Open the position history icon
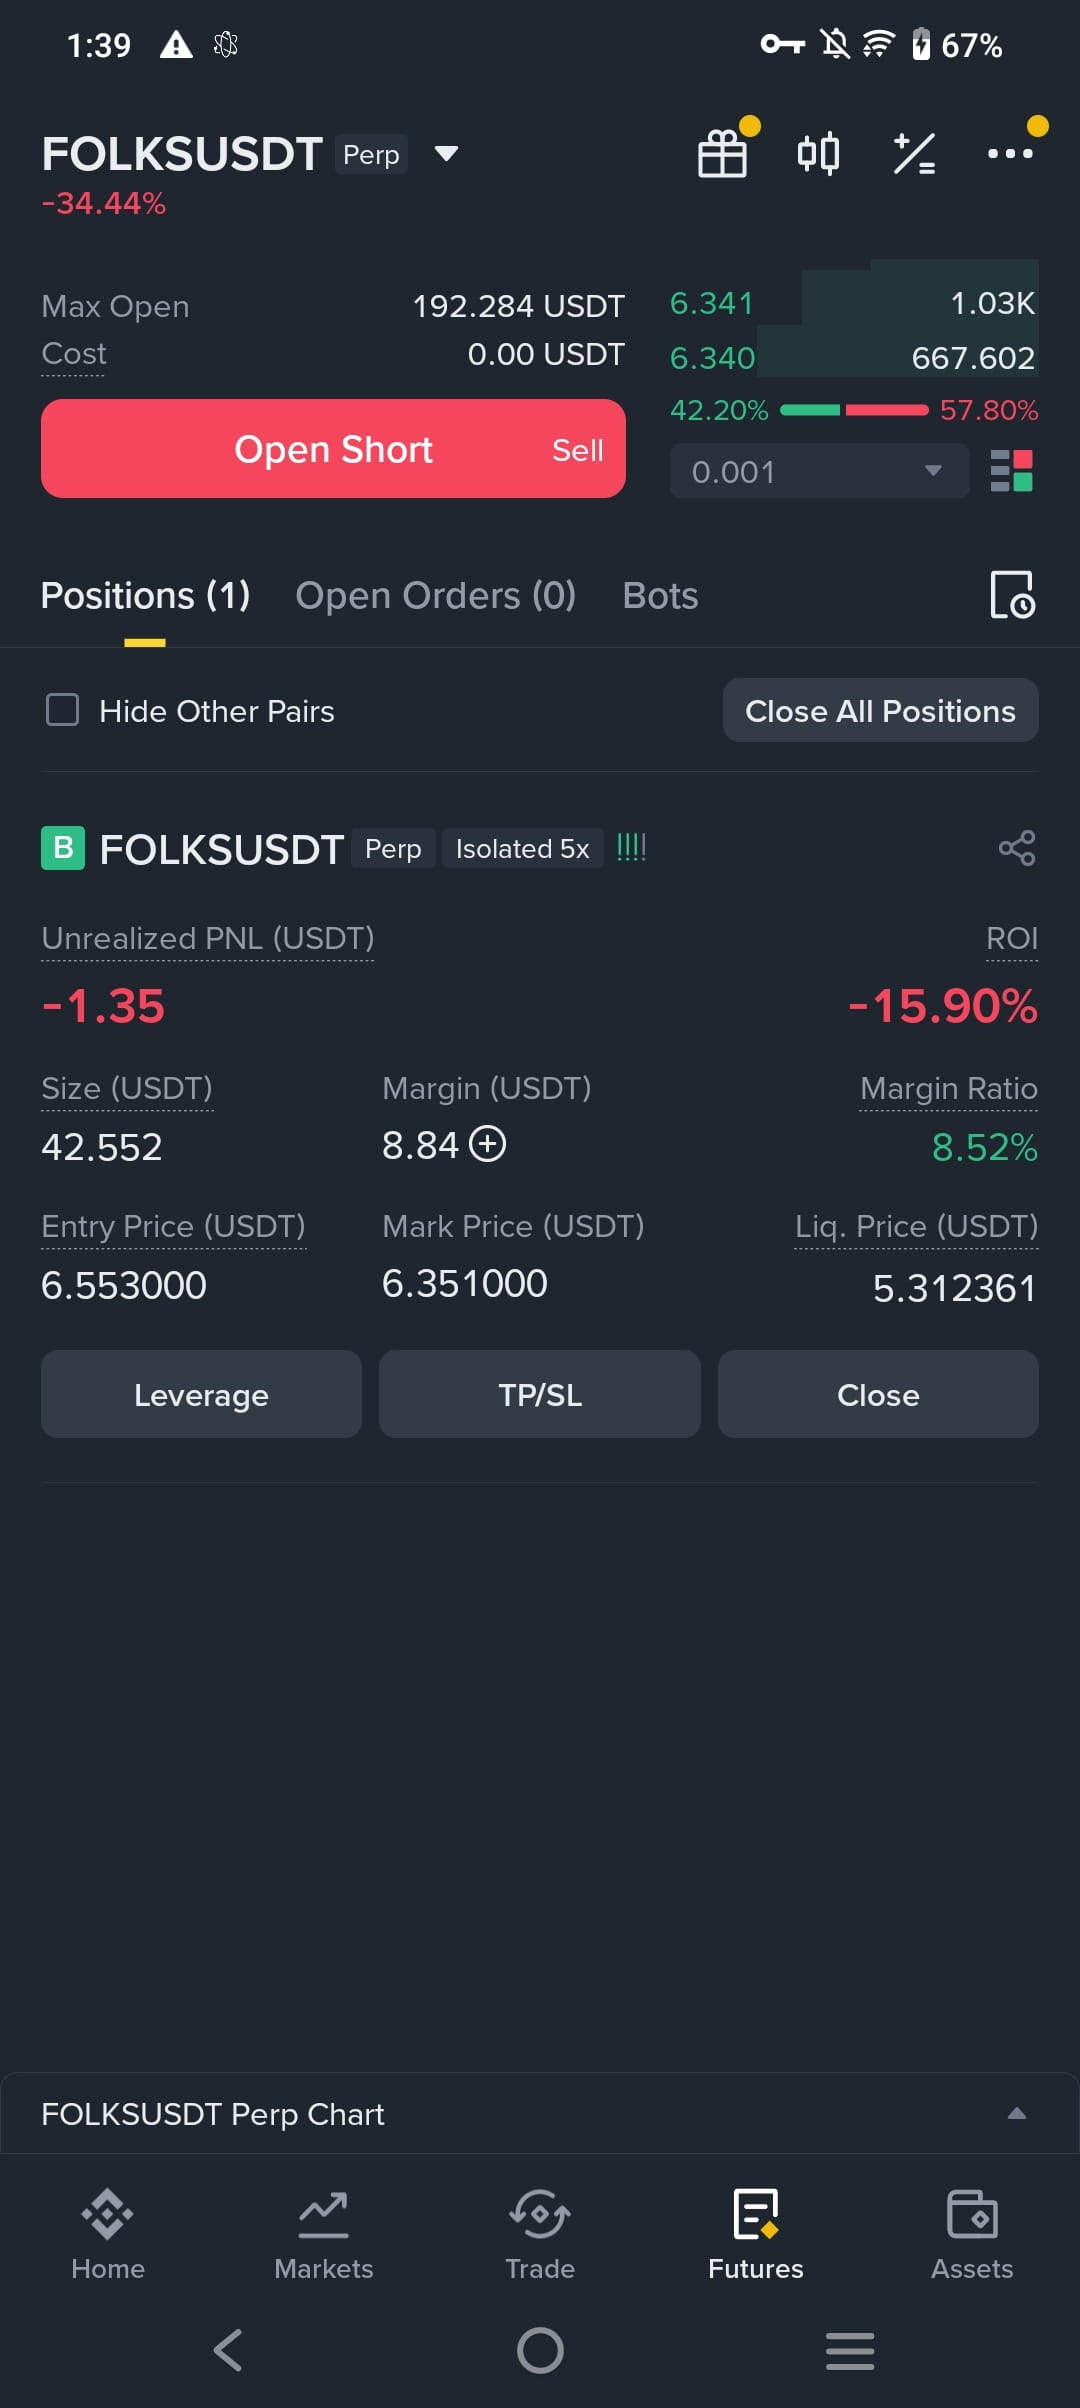The height and width of the screenshot is (2408, 1080). click(1012, 595)
